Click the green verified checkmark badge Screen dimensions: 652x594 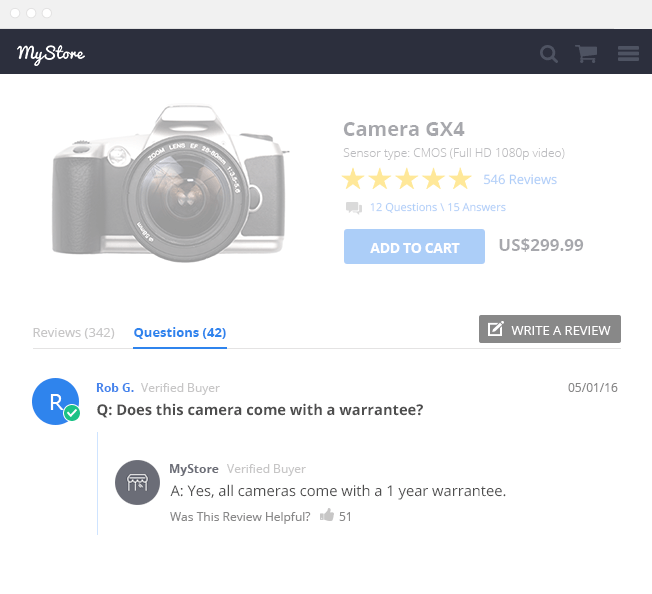click(72, 413)
